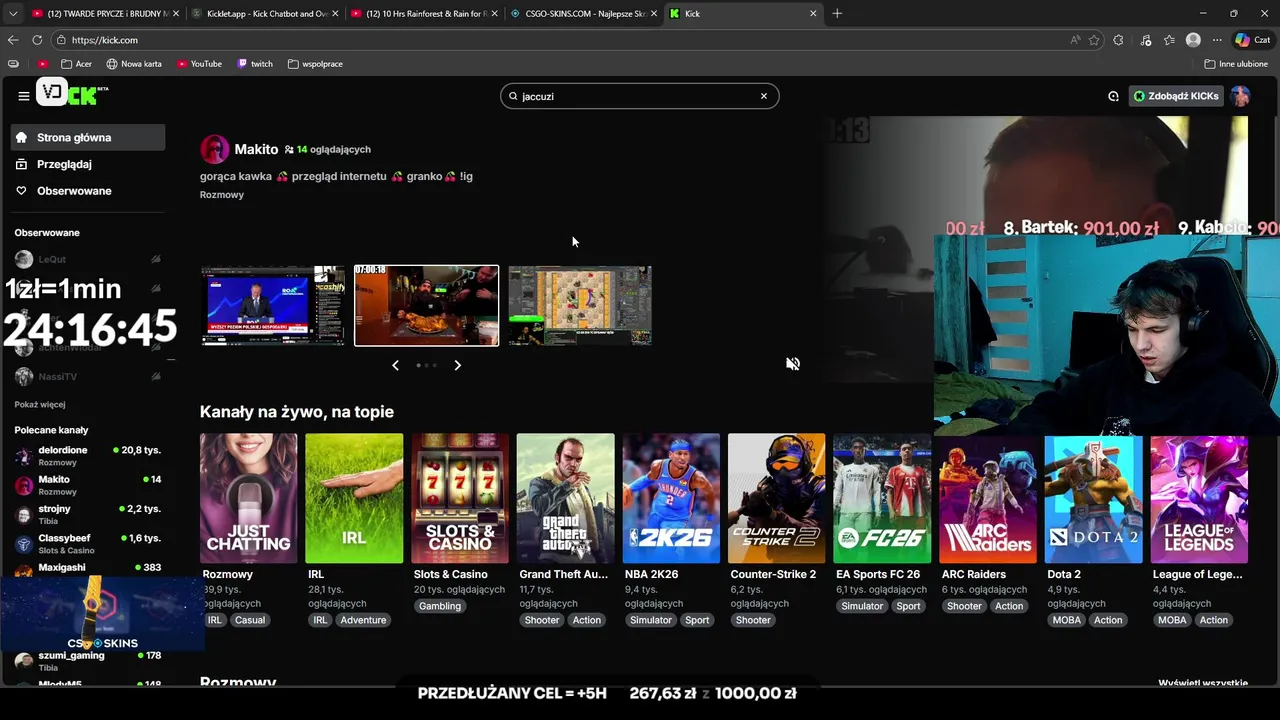Unmute the featured stream preview
This screenshot has width=1280, height=720.
click(793, 364)
